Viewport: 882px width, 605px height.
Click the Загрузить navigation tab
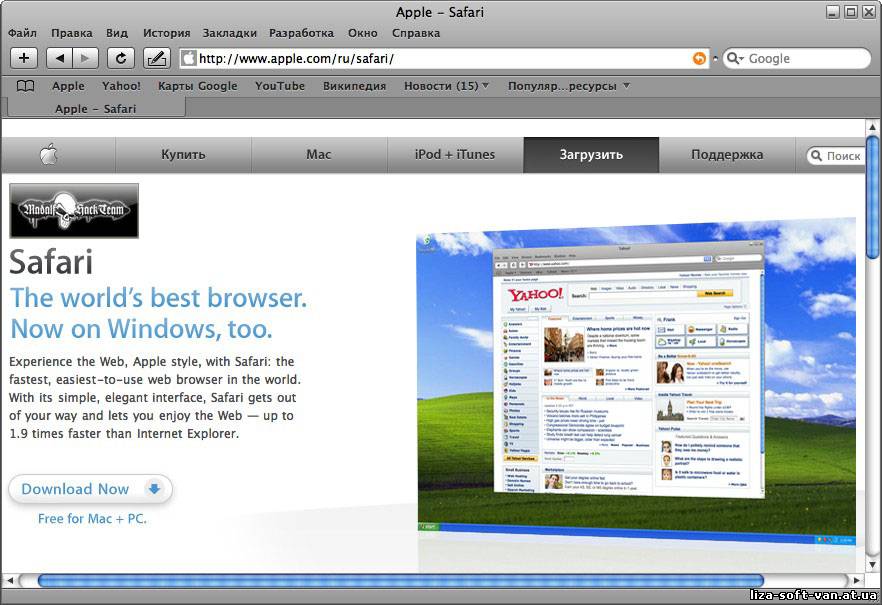point(591,155)
